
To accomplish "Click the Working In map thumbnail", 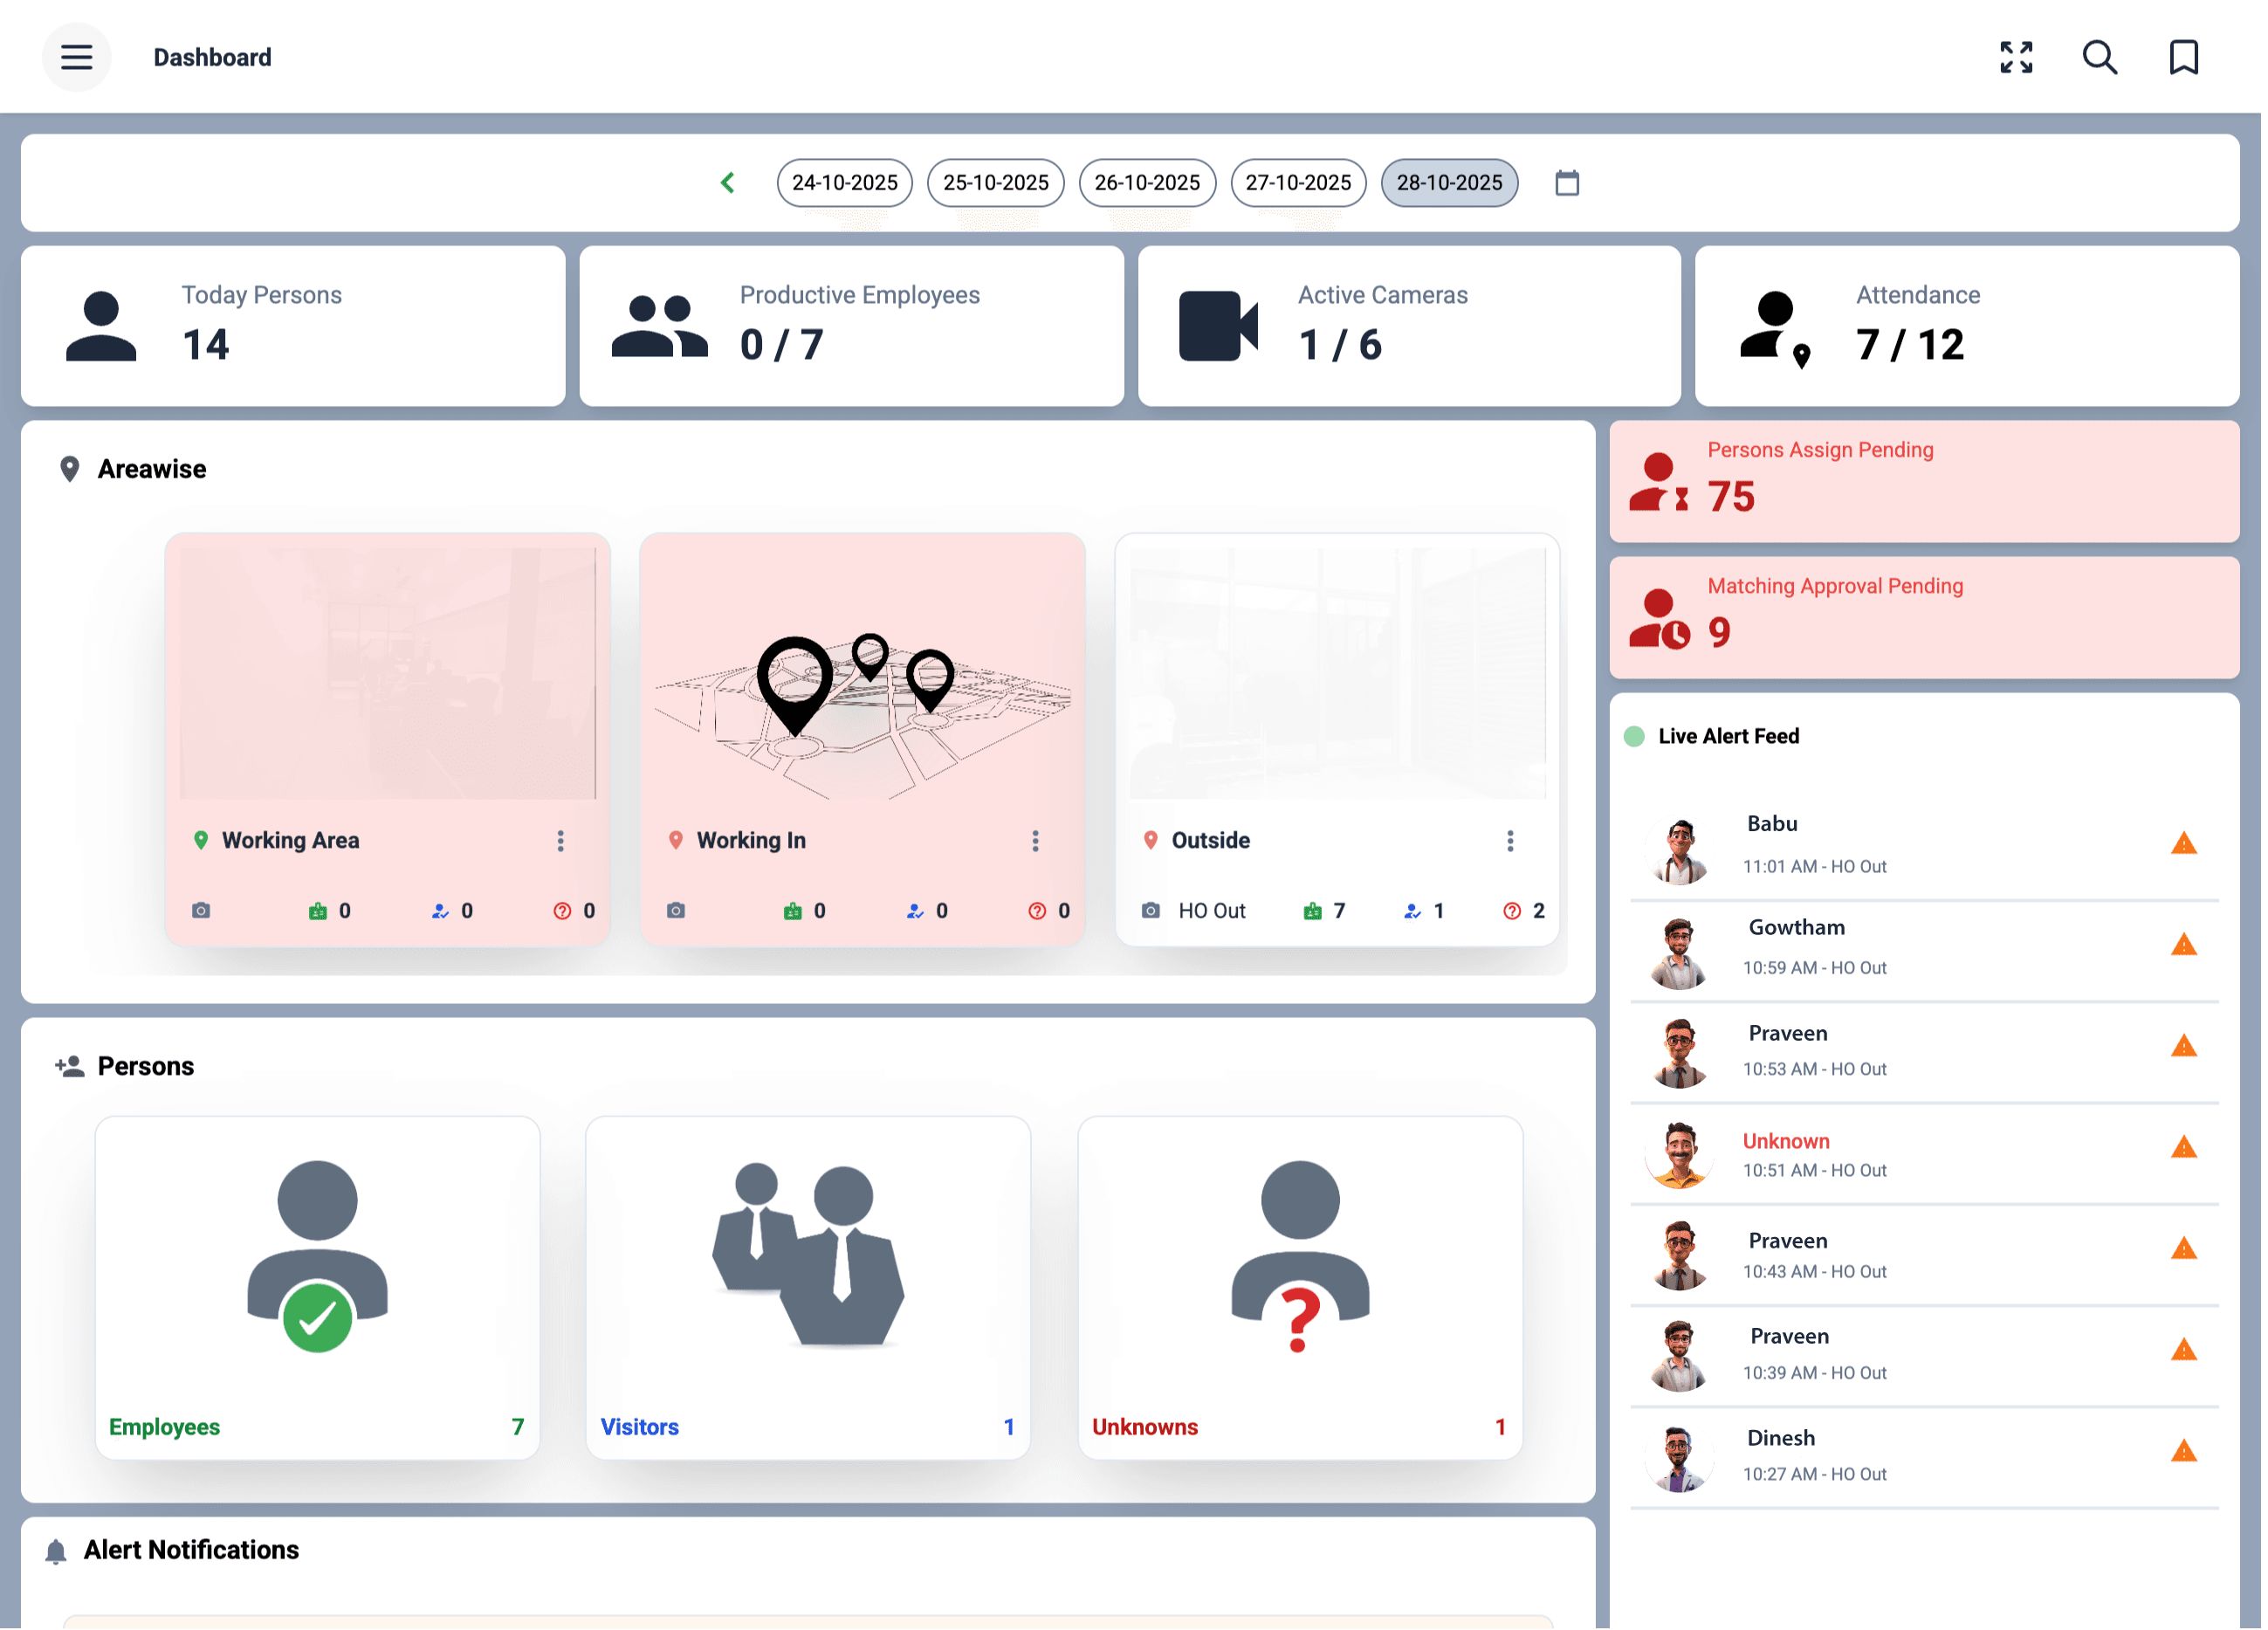I will (x=864, y=675).
